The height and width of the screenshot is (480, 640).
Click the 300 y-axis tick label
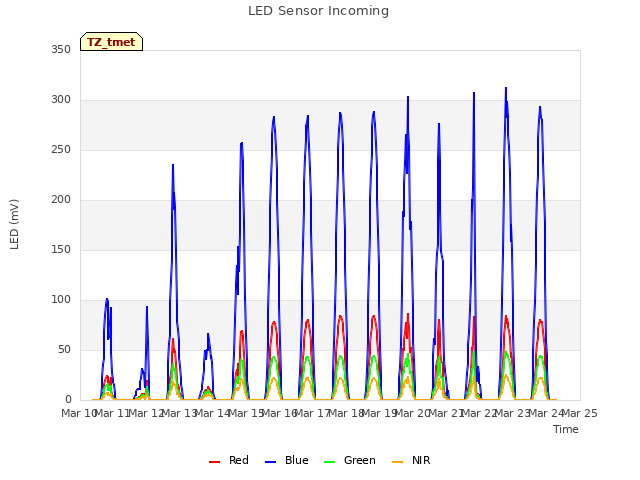click(61, 100)
